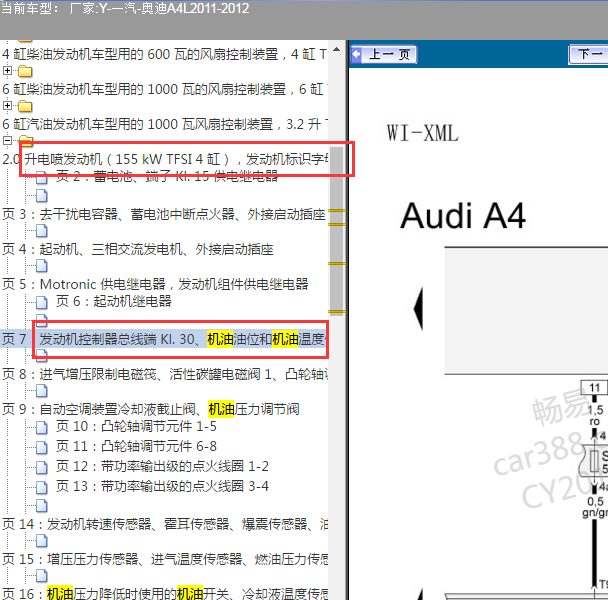The width and height of the screenshot is (608, 600).
Task: Open 页 12 带功率输出级的点火线圈 1-2
Action: coord(162,466)
